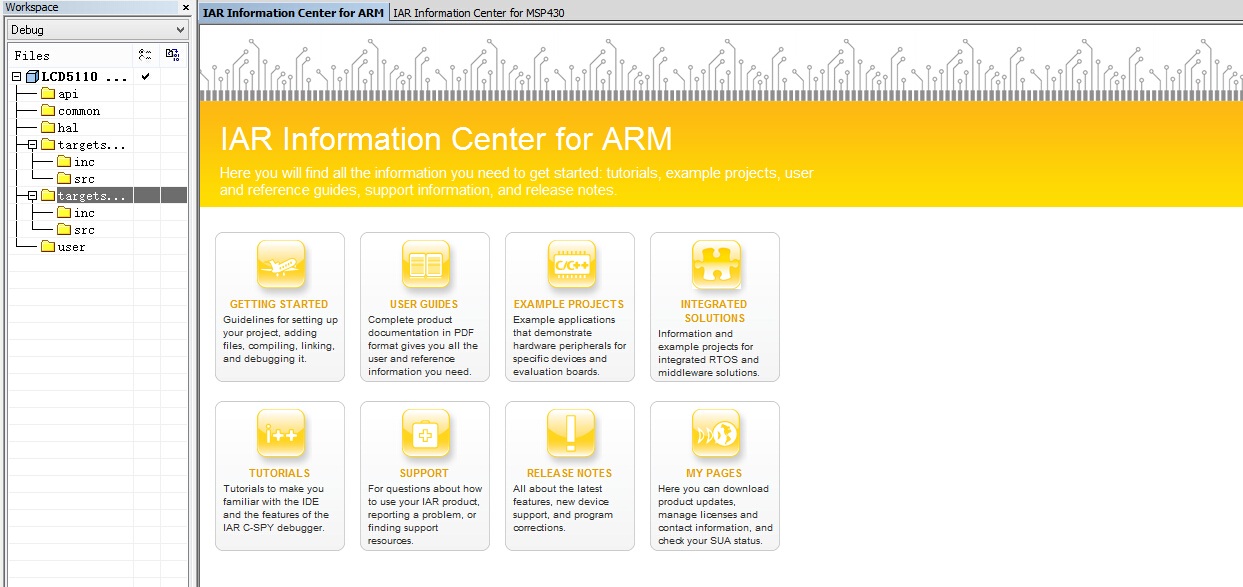
Task: Select the common folder
Action: (70, 111)
